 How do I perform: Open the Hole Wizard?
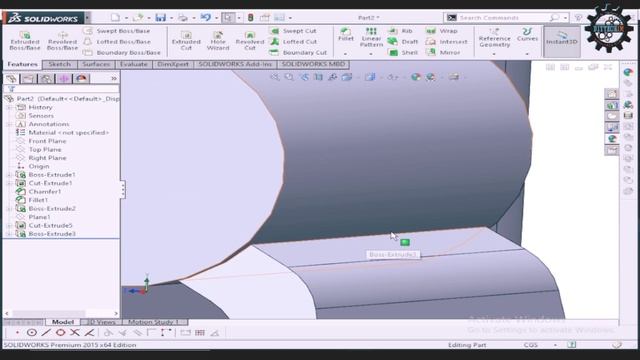point(218,40)
